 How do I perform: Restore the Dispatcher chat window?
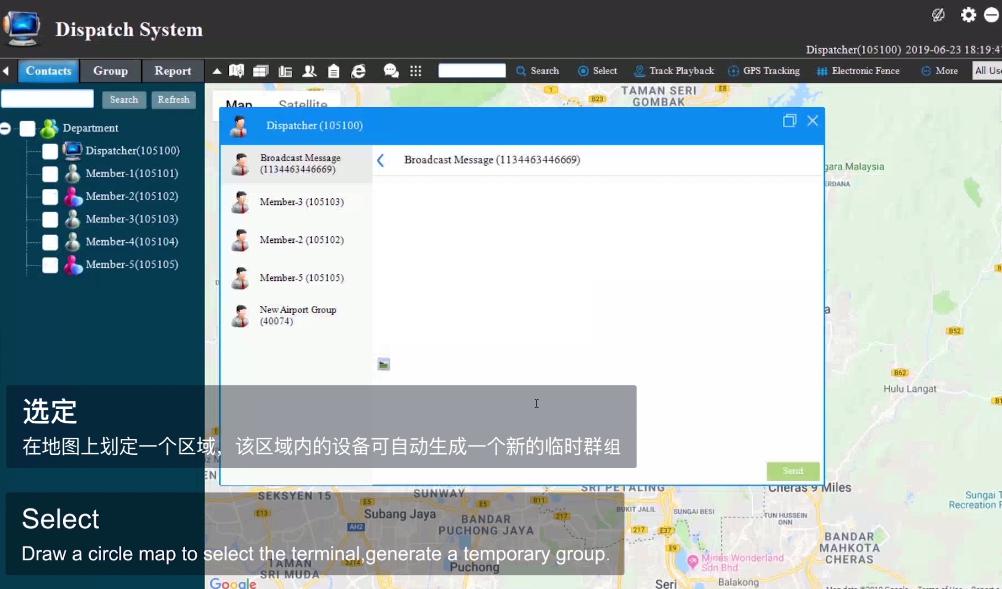pyautogui.click(x=790, y=121)
